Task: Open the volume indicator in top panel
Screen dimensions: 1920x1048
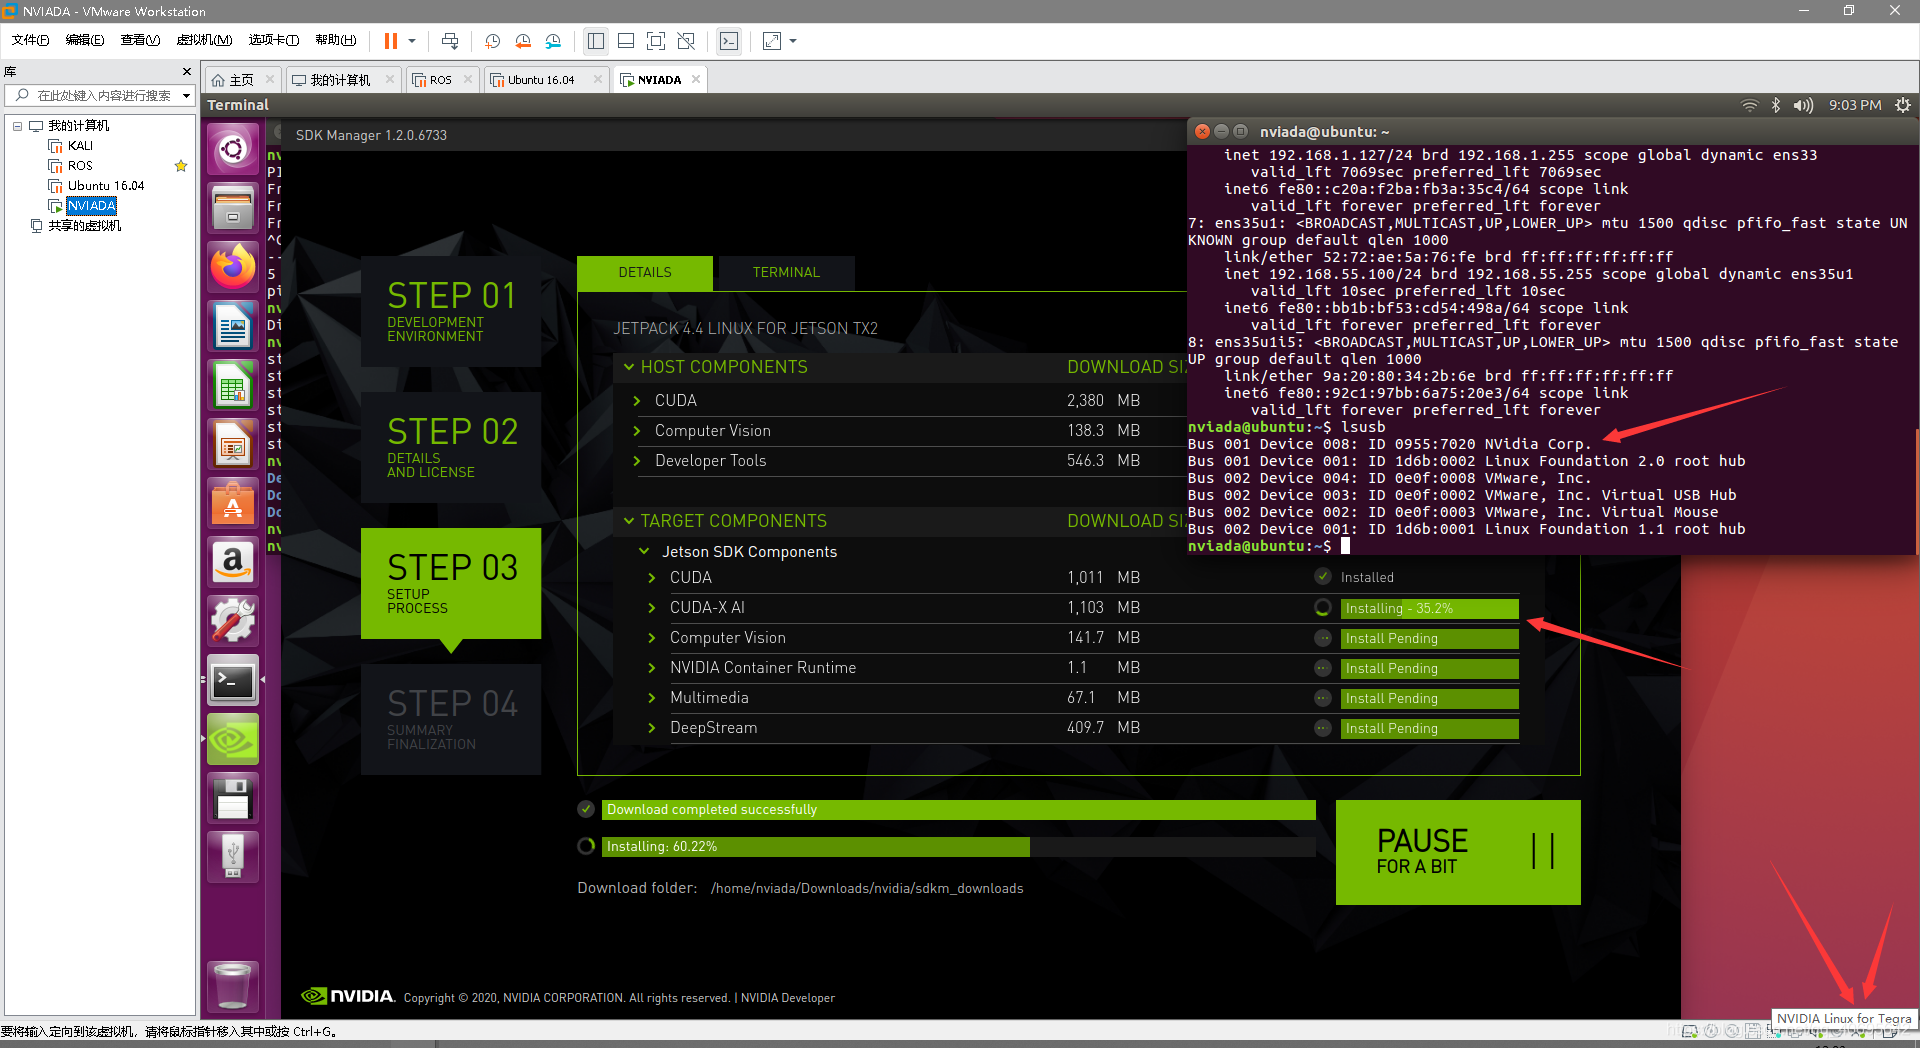Action: pyautogui.click(x=1803, y=105)
